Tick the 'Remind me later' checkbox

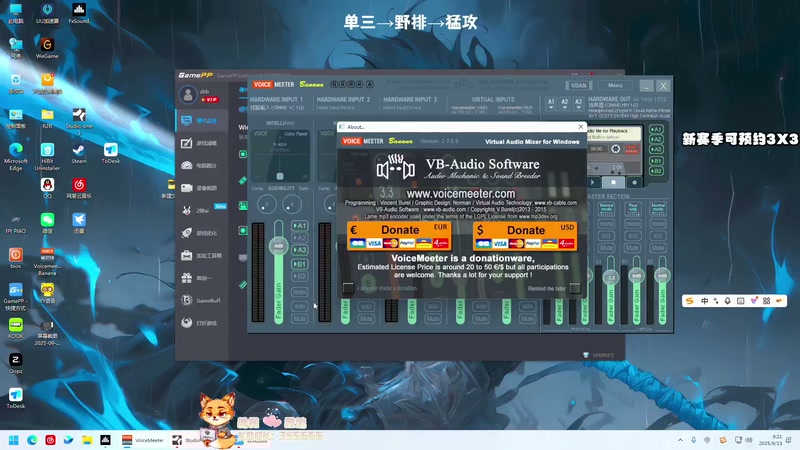pyautogui.click(x=574, y=288)
